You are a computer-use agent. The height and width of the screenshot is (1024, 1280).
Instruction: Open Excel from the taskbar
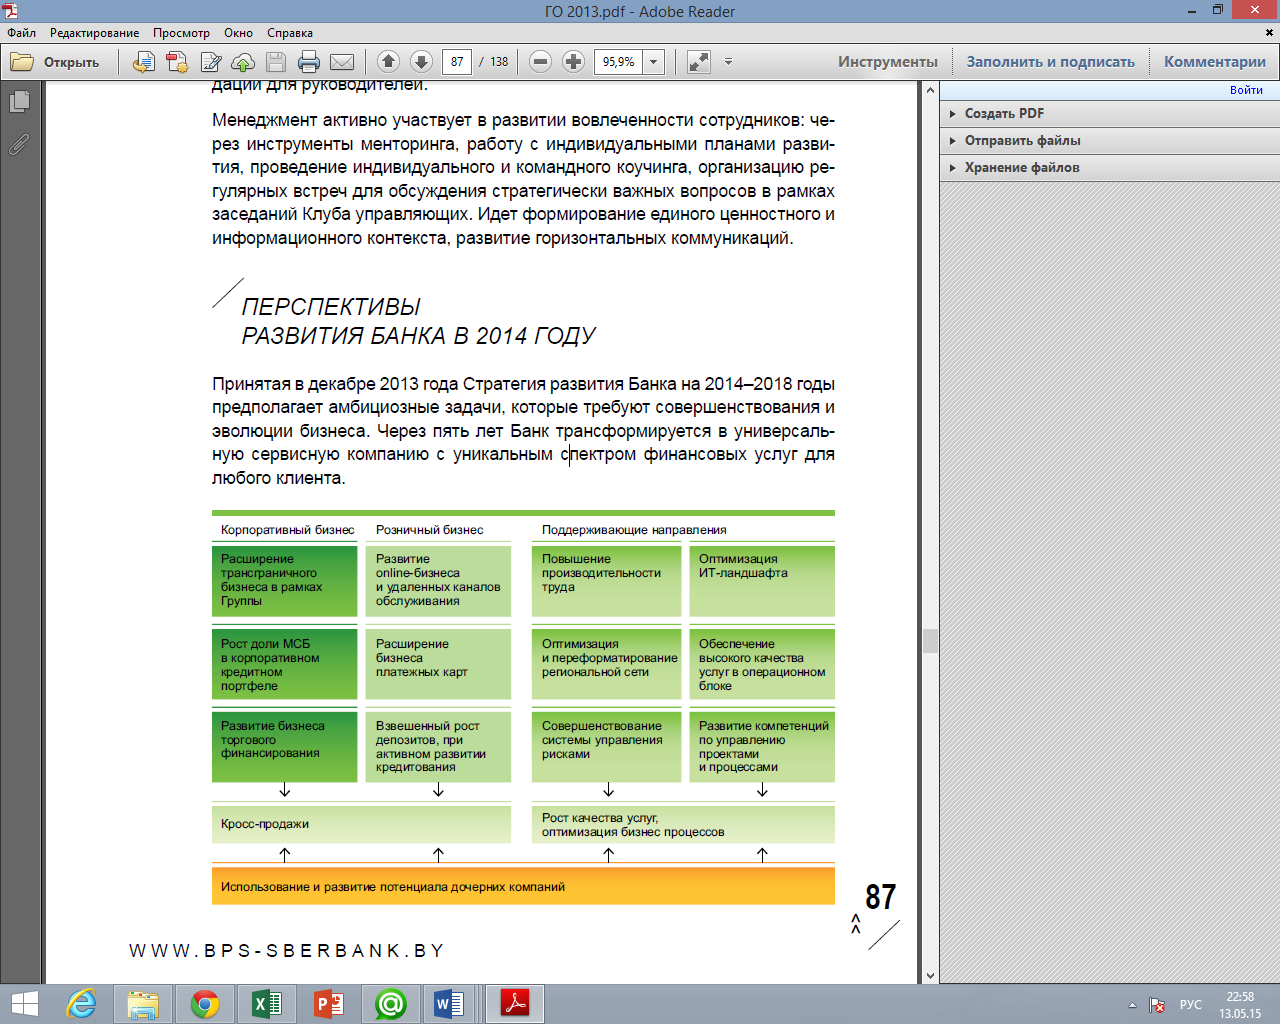coord(267,1004)
